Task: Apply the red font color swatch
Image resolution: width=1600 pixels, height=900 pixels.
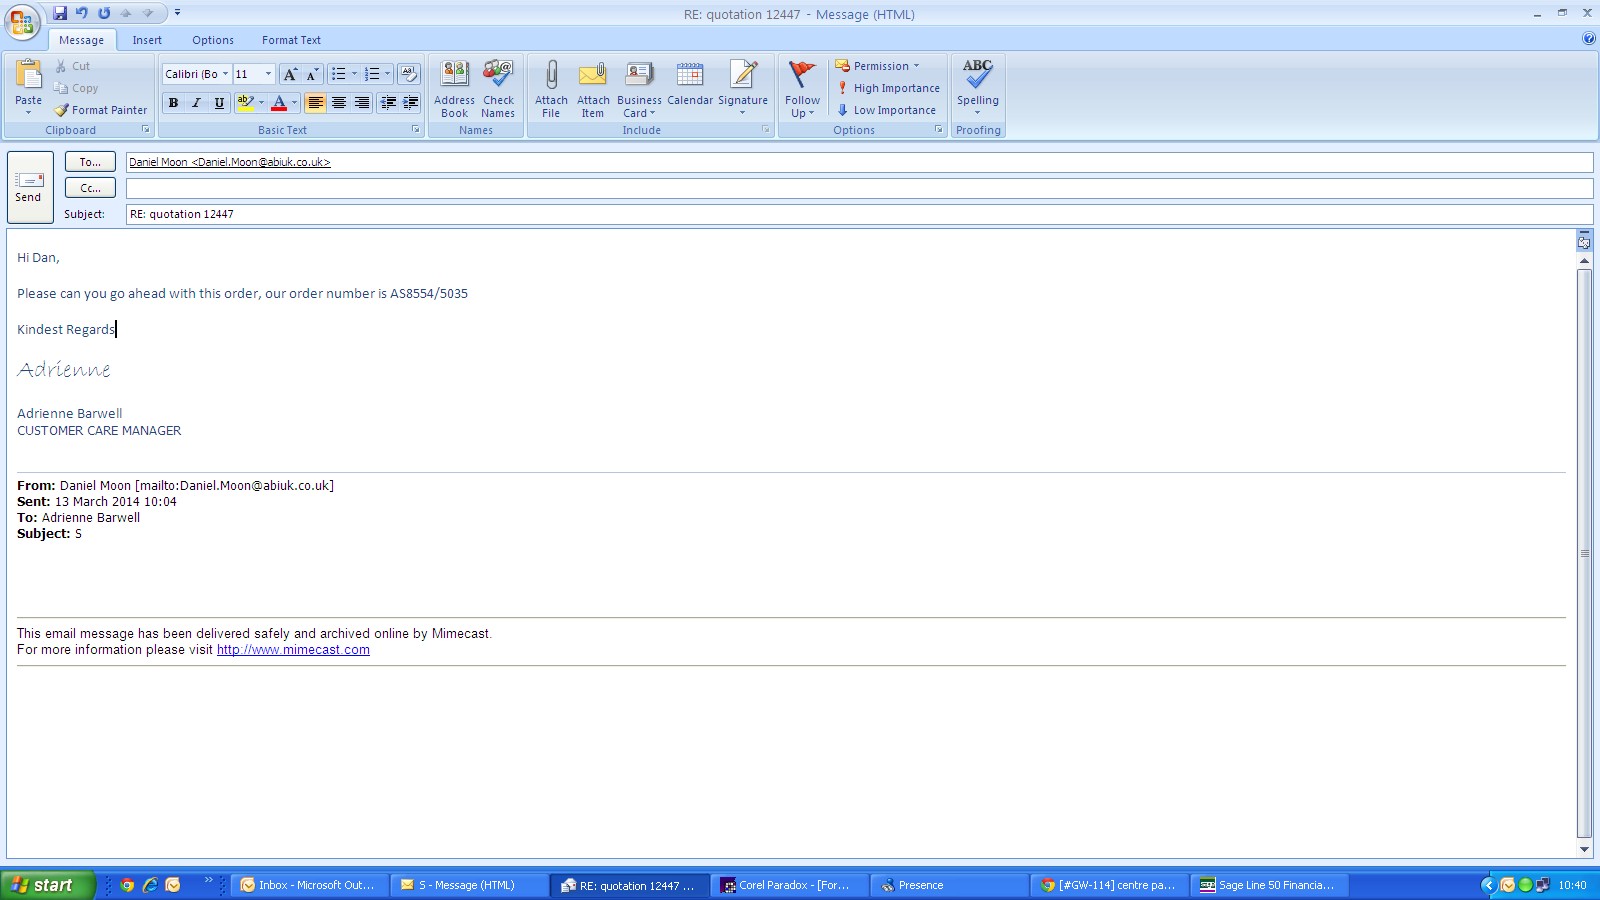Action: (x=279, y=103)
